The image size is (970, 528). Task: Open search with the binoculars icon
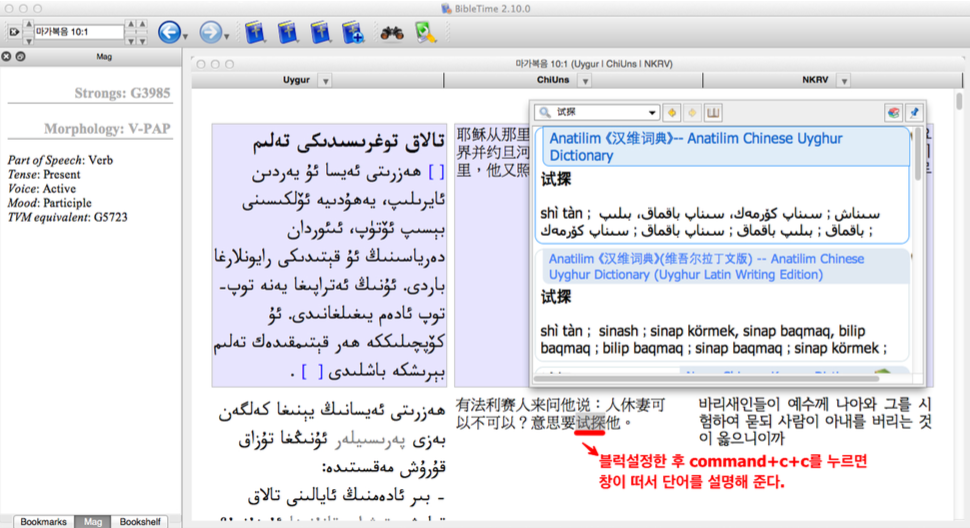(x=392, y=33)
